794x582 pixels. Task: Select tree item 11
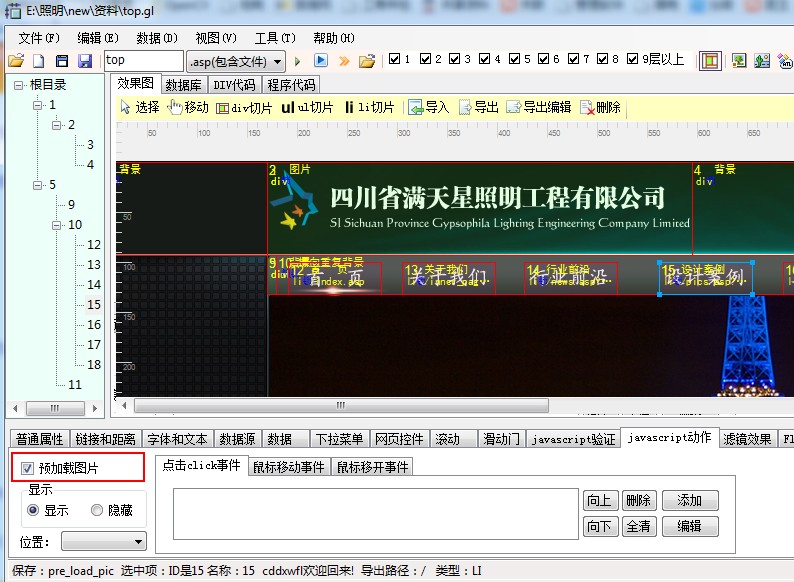click(75, 385)
